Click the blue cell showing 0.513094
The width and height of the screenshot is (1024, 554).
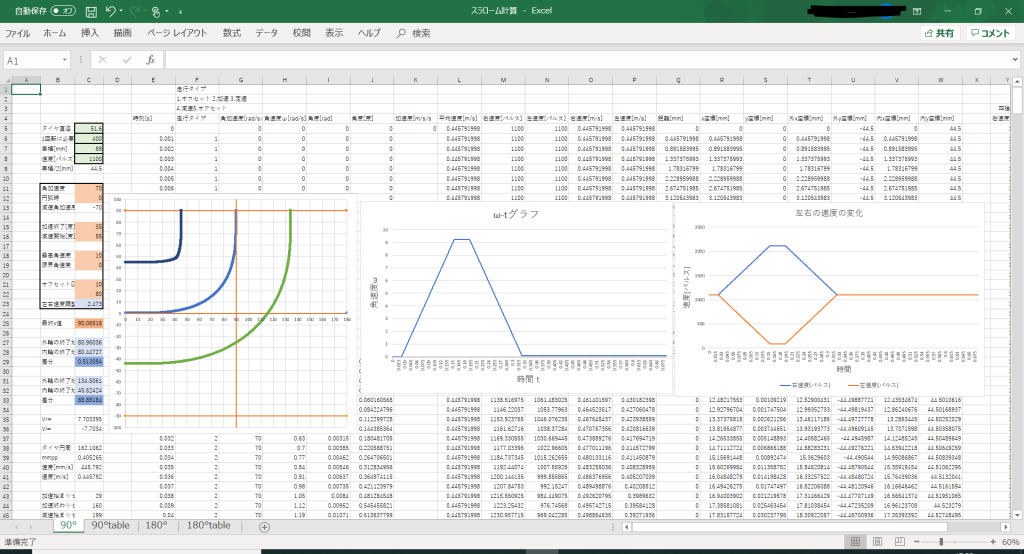click(89, 362)
